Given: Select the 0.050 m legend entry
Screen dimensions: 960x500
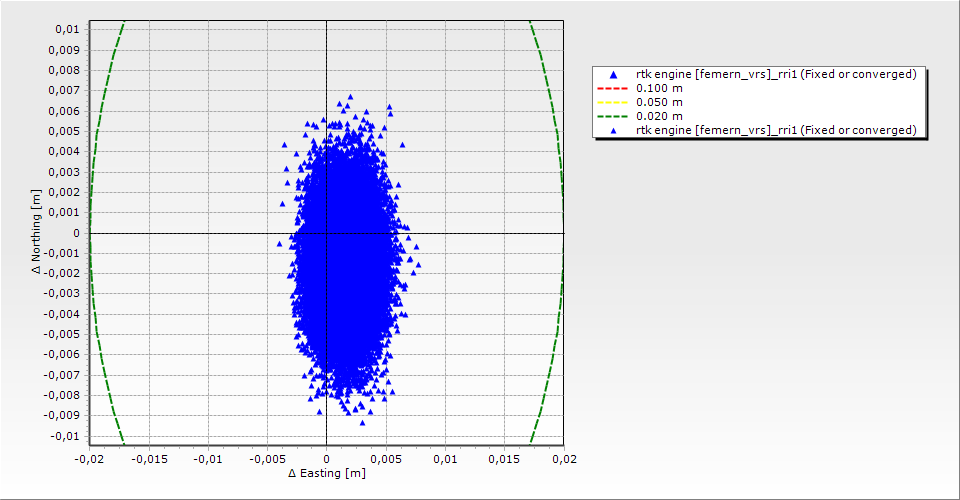Looking at the screenshot, I should click(659, 103).
